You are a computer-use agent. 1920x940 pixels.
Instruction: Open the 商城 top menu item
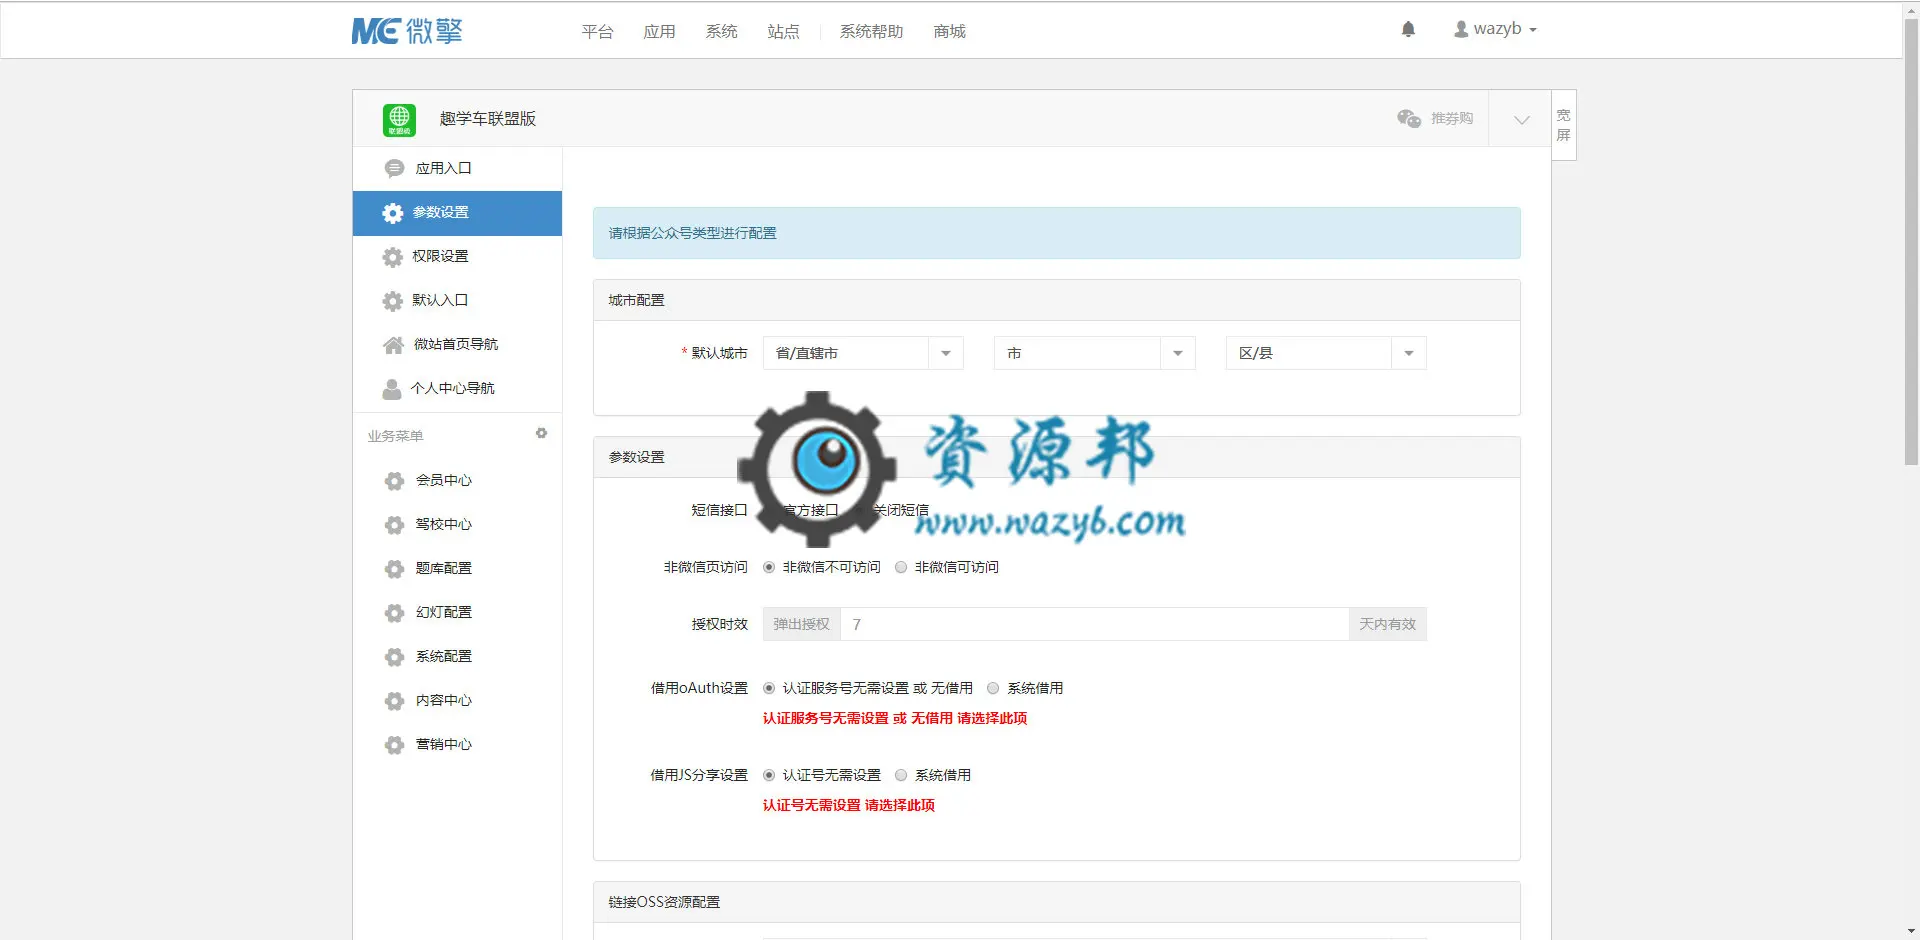pyautogui.click(x=949, y=31)
